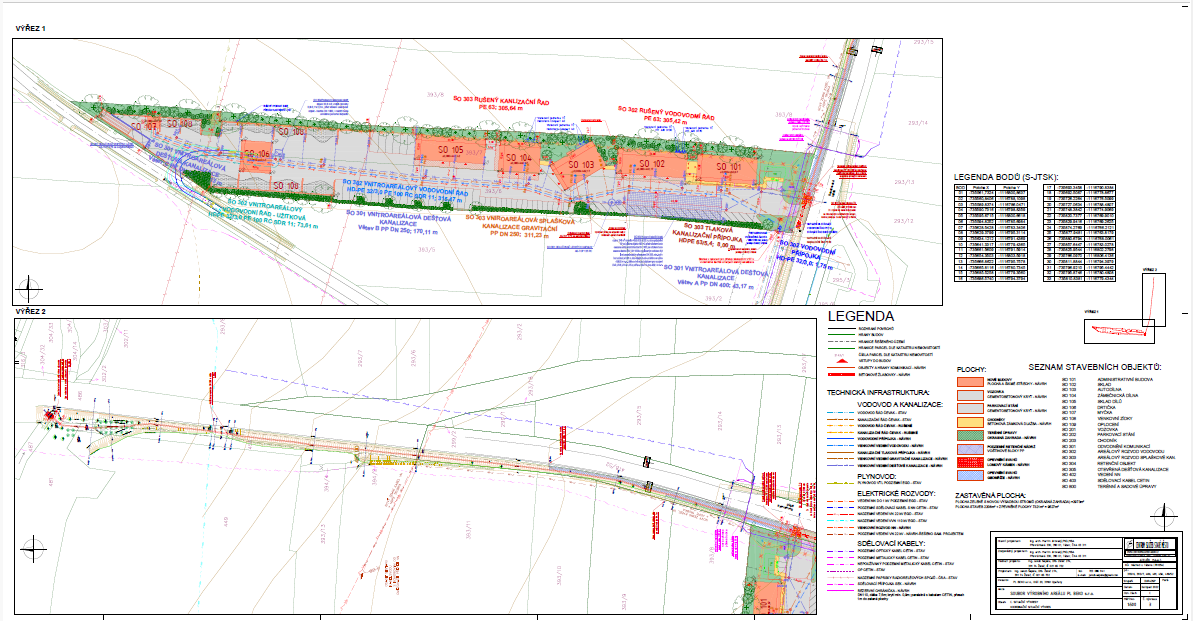Select the green 'Terénní úpravy' legend swatch
The height and width of the screenshot is (621, 1193).
970,435
